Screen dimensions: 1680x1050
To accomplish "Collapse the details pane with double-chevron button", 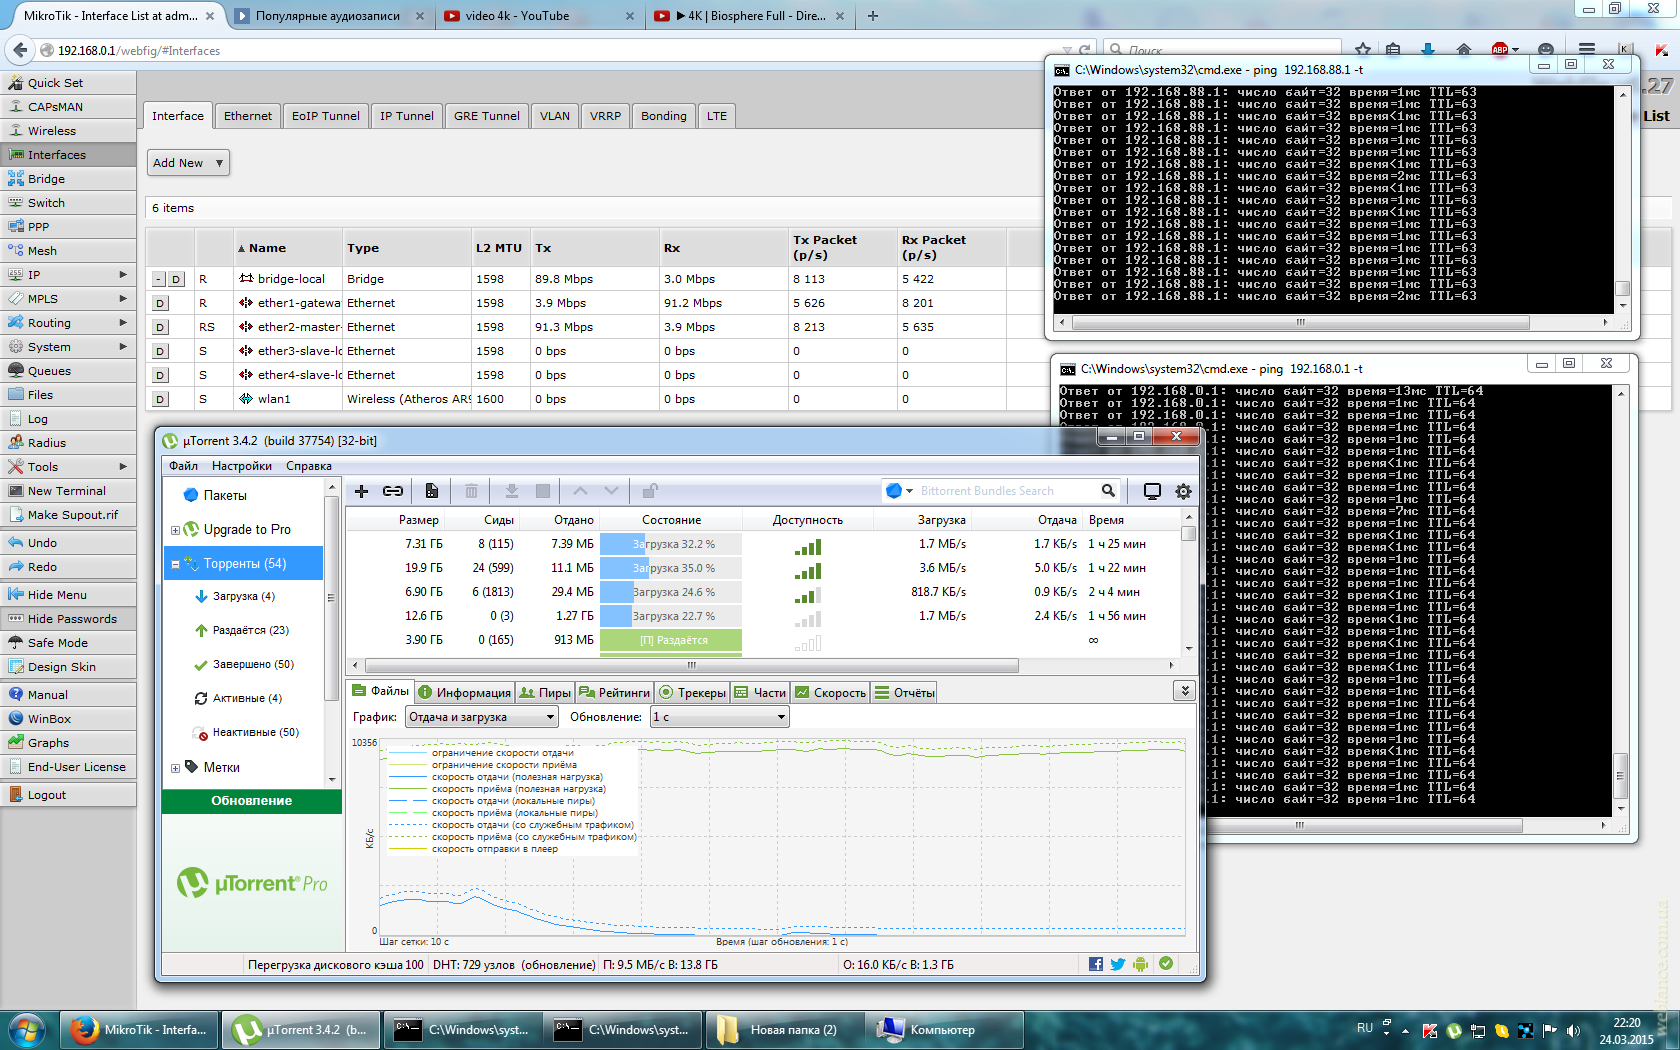I will coord(1184,691).
